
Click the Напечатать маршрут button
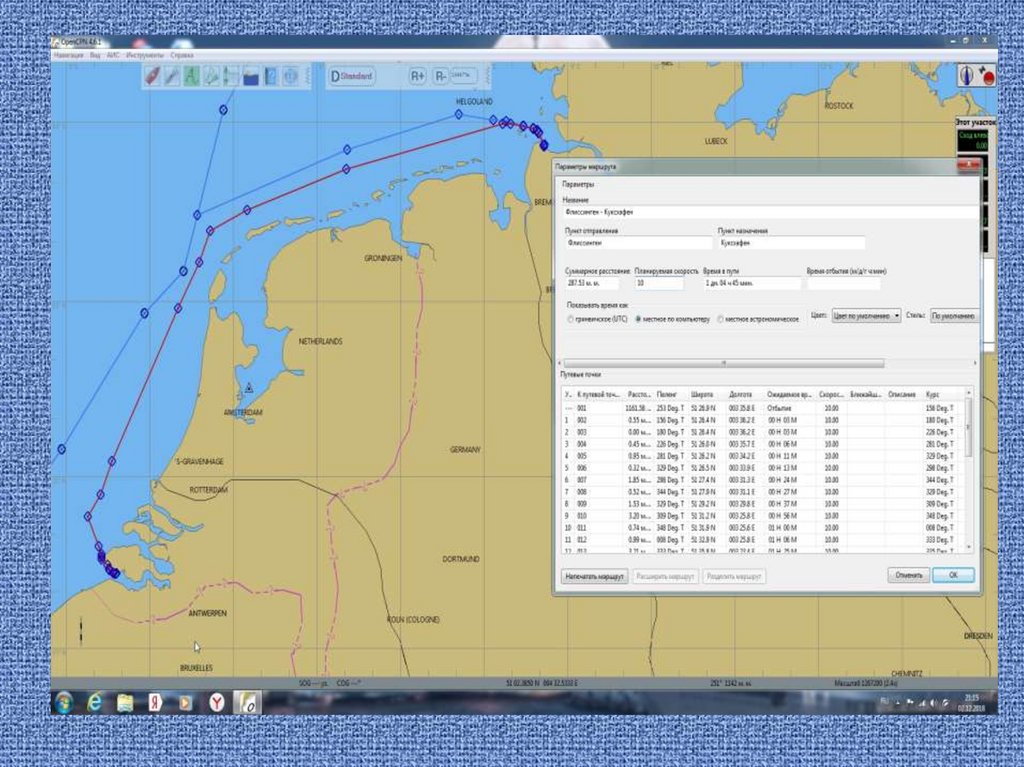tap(594, 577)
